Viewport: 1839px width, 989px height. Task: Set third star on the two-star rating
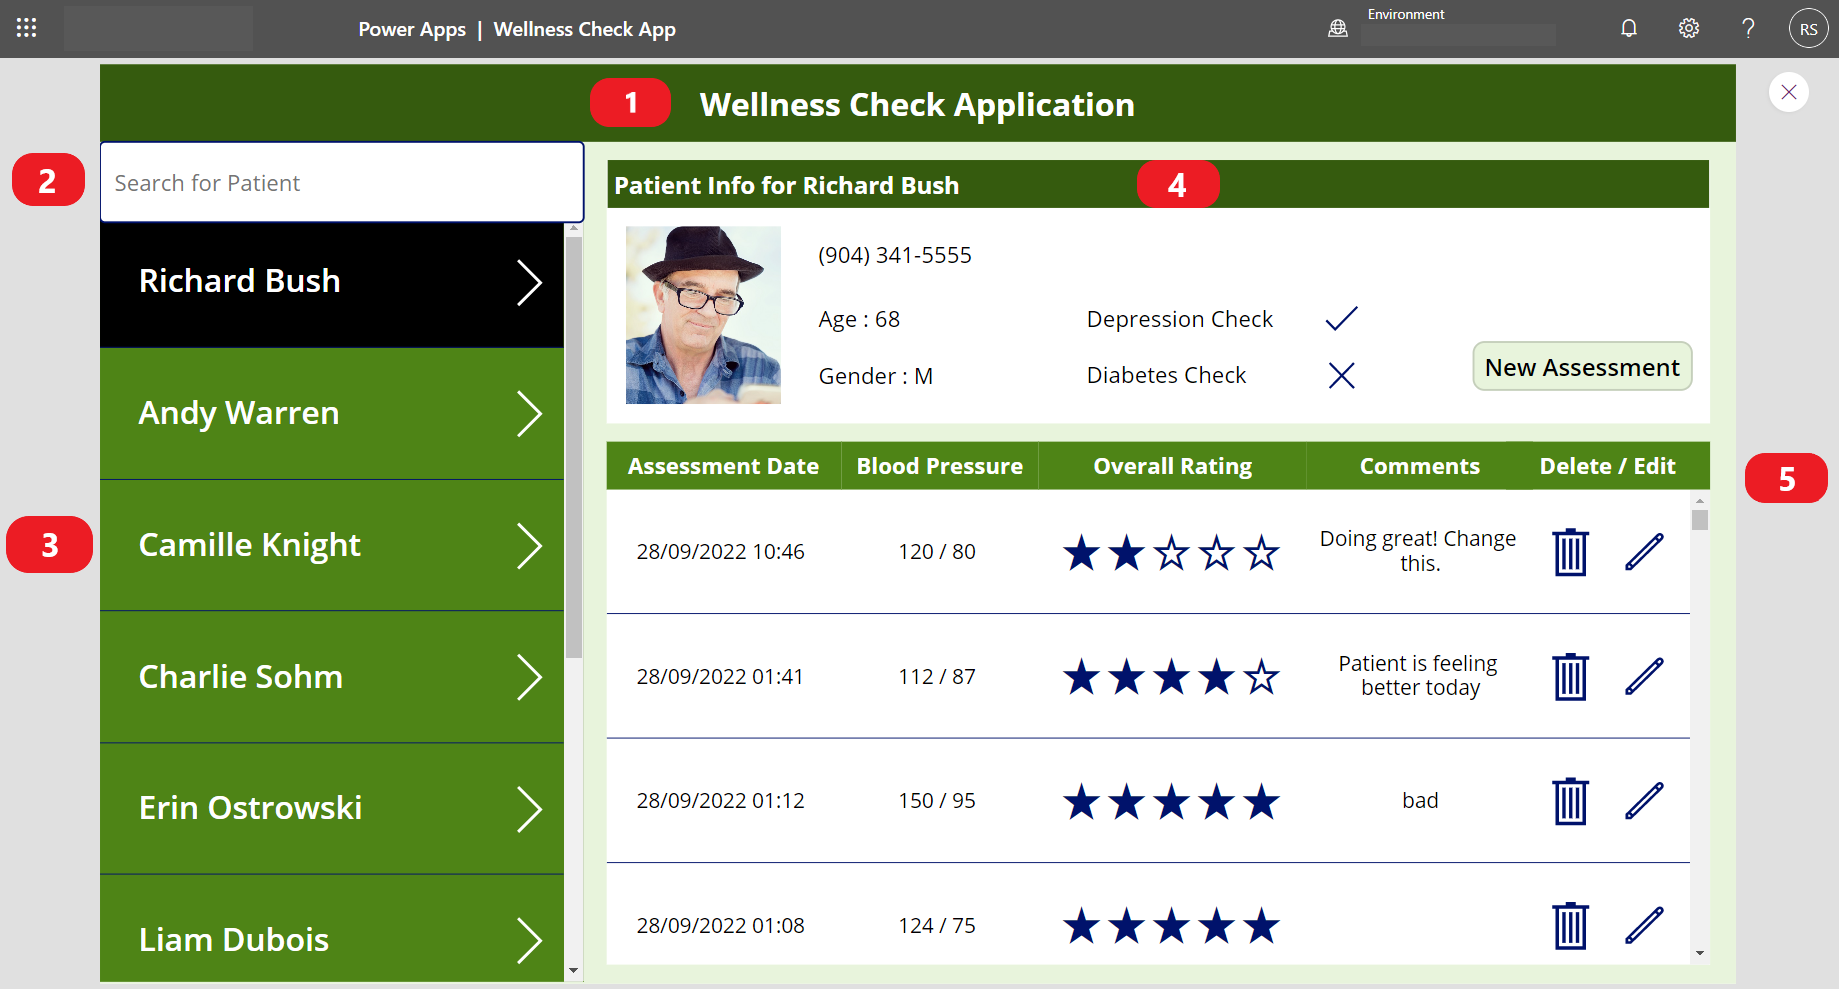click(1171, 551)
